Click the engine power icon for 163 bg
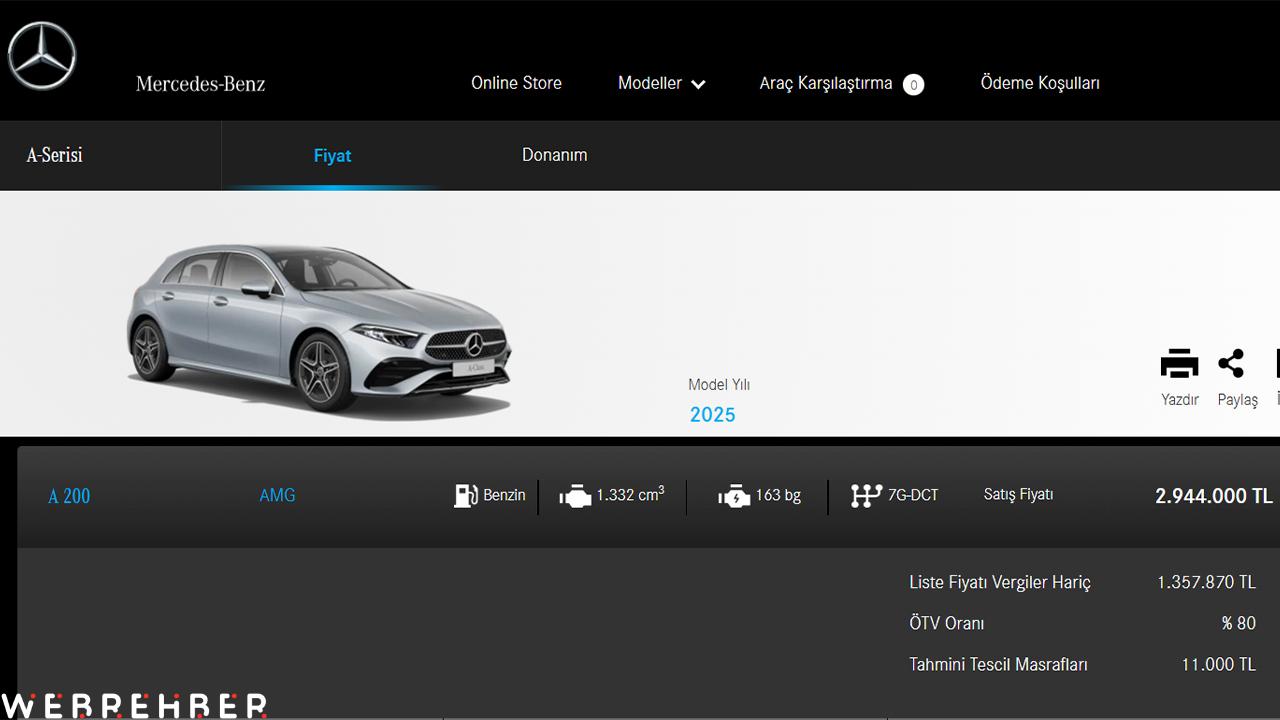The height and width of the screenshot is (720, 1280). (x=734, y=496)
